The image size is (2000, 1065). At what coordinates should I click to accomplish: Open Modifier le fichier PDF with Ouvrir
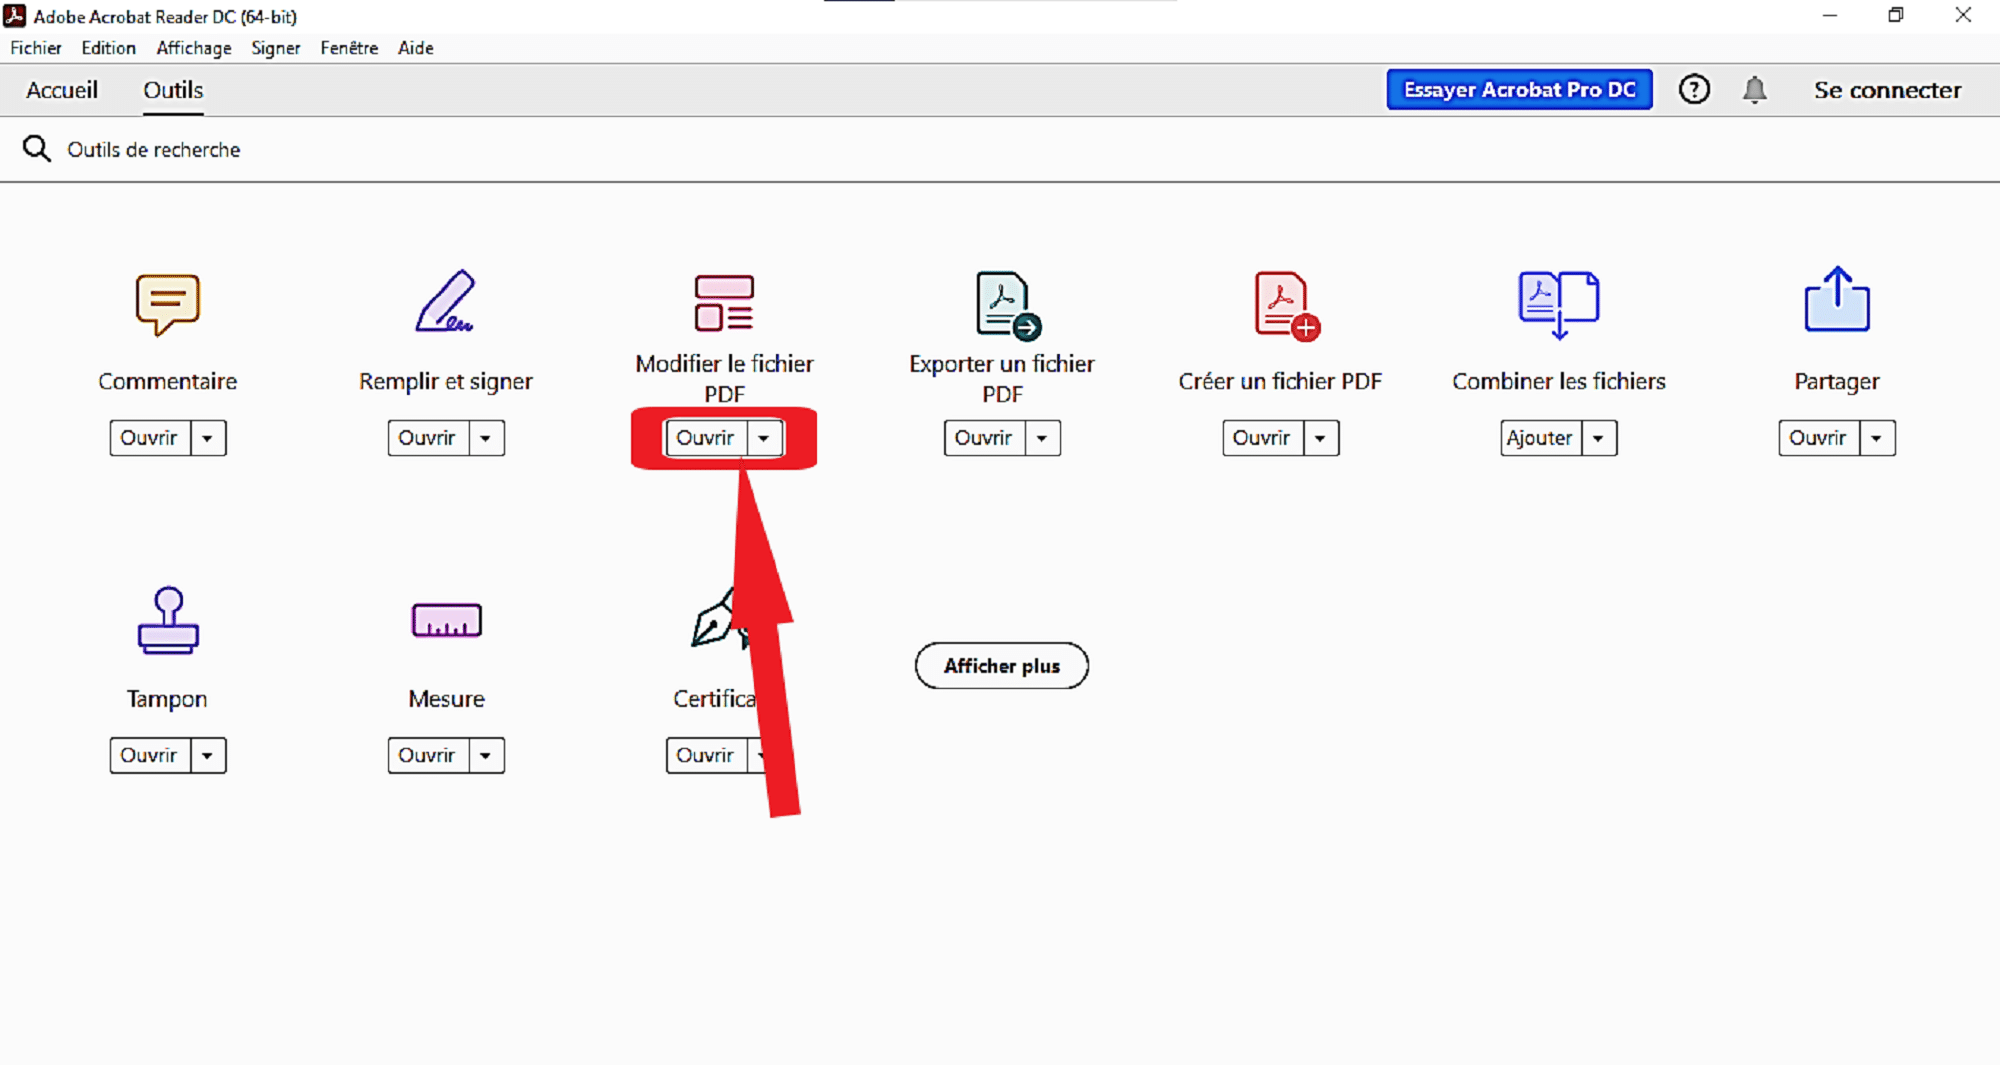[x=705, y=438]
